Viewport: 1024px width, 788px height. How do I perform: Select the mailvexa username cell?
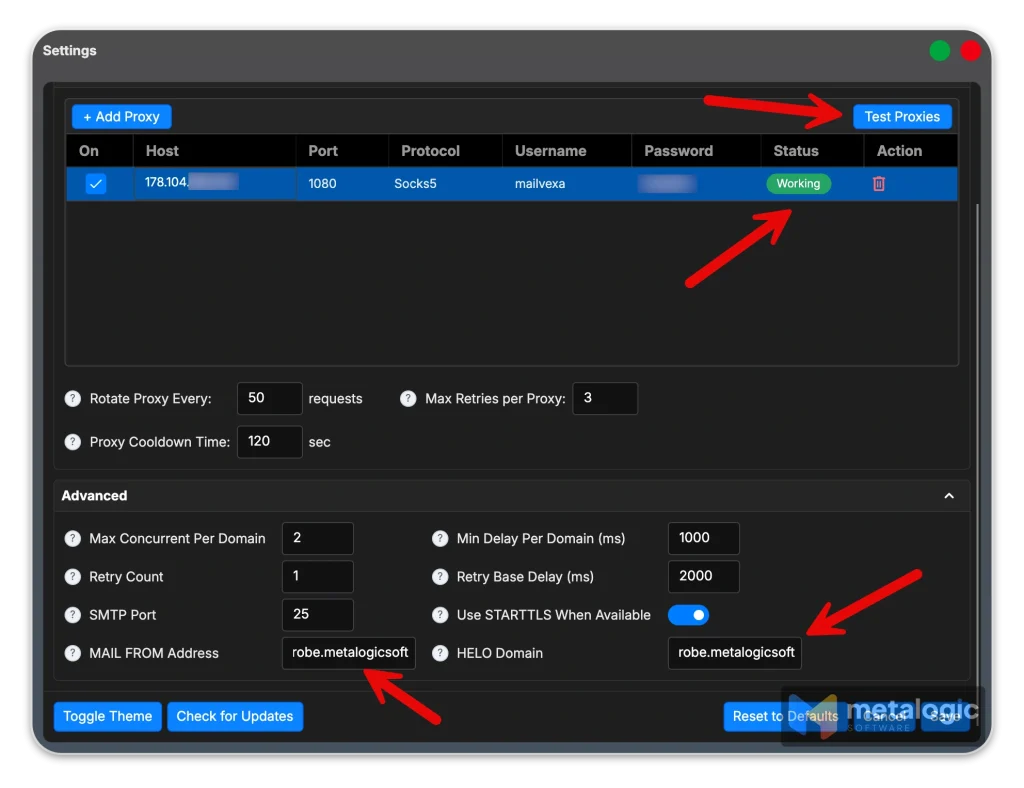click(567, 183)
